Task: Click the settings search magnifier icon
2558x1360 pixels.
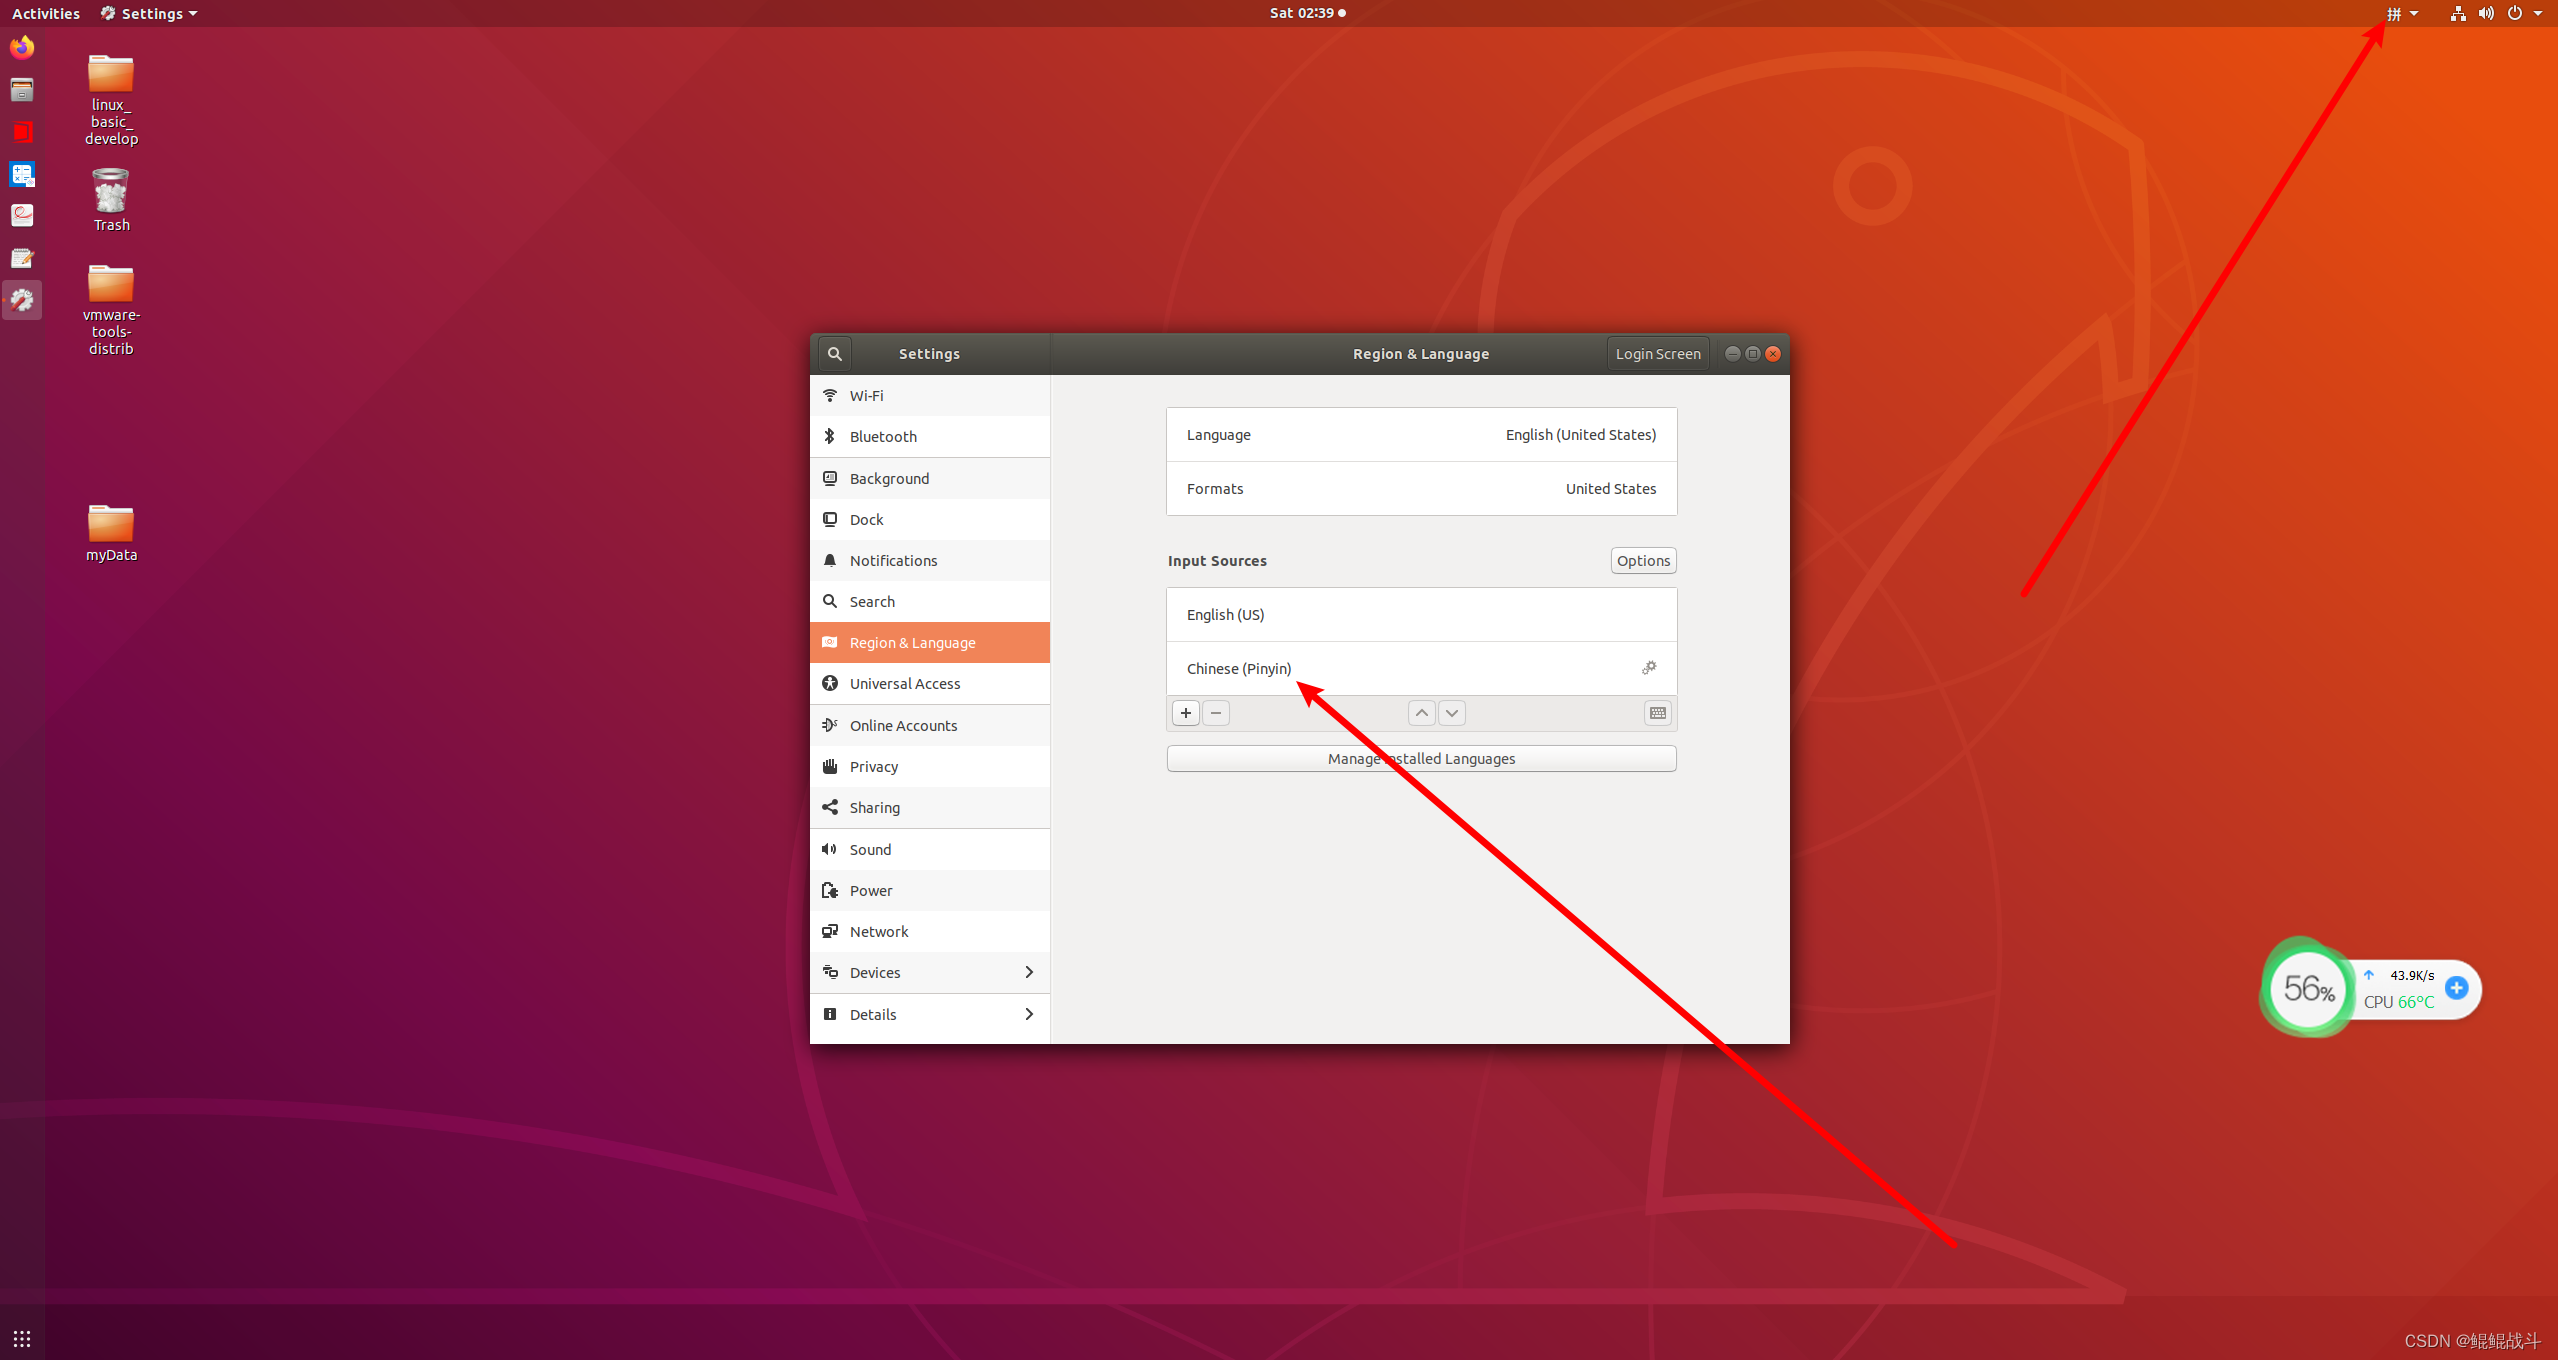Action: (834, 354)
